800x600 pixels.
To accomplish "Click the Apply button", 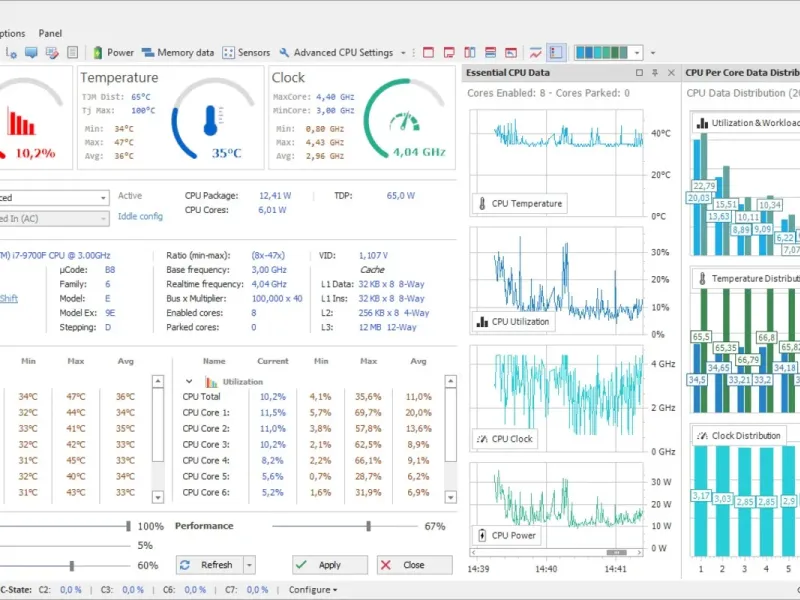I will 329,565.
